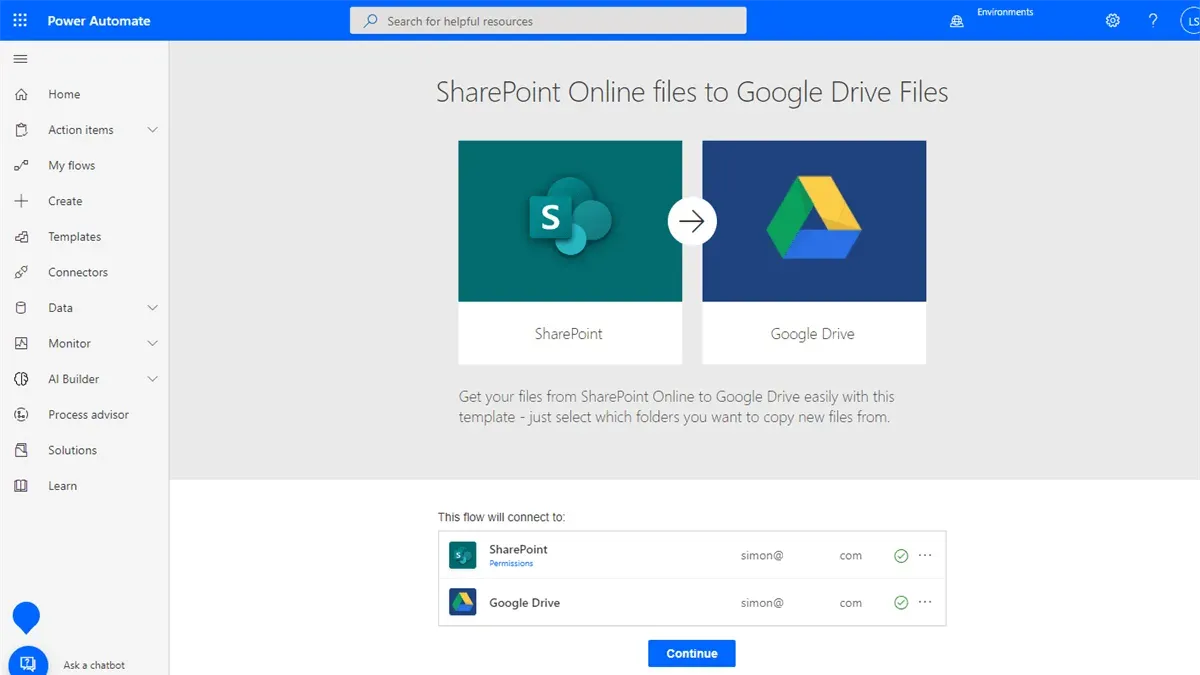Click the My flows icon
Screen dimensions: 1200x675
22,165
